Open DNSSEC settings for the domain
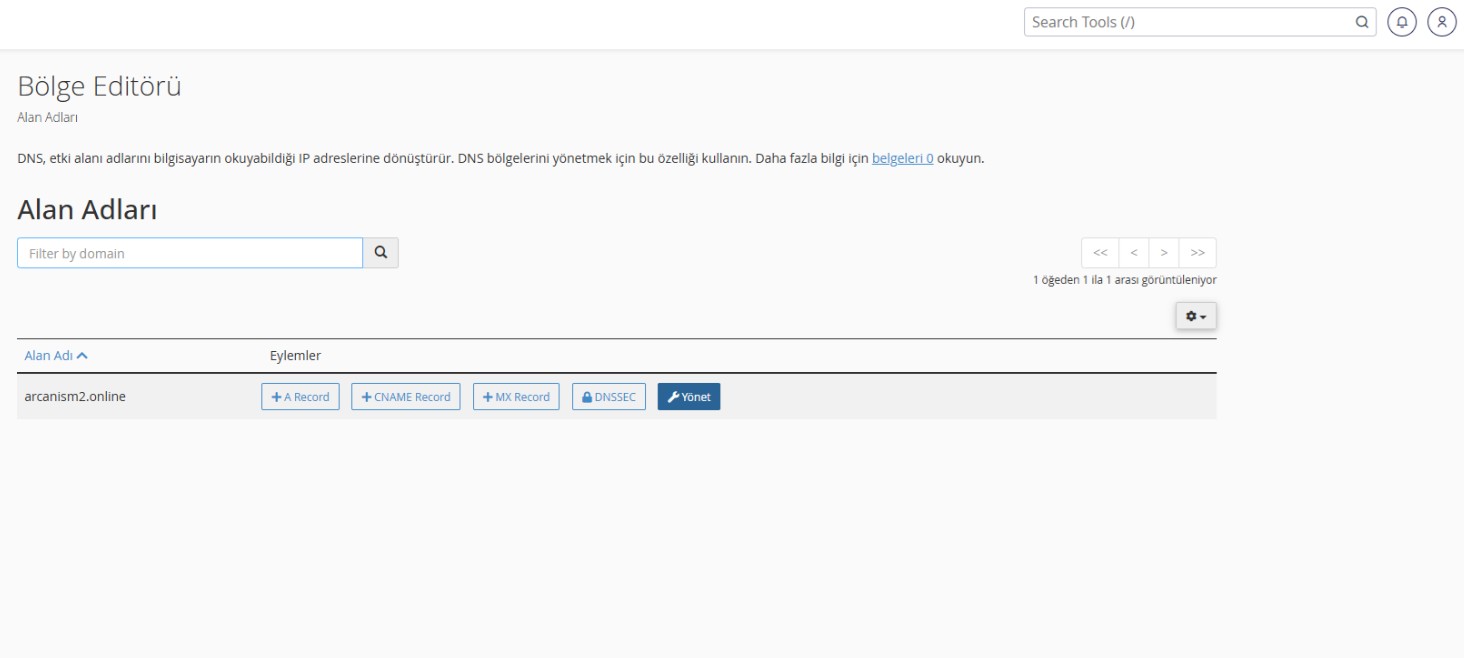The image size is (1464, 658). tap(609, 397)
